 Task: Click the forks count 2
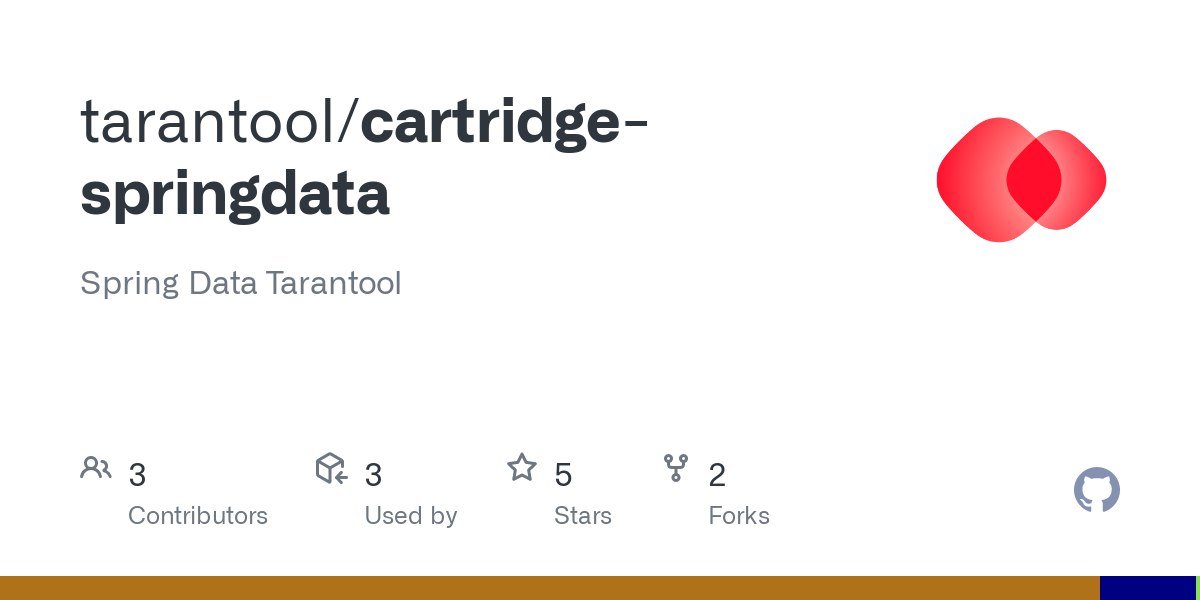tap(717, 475)
